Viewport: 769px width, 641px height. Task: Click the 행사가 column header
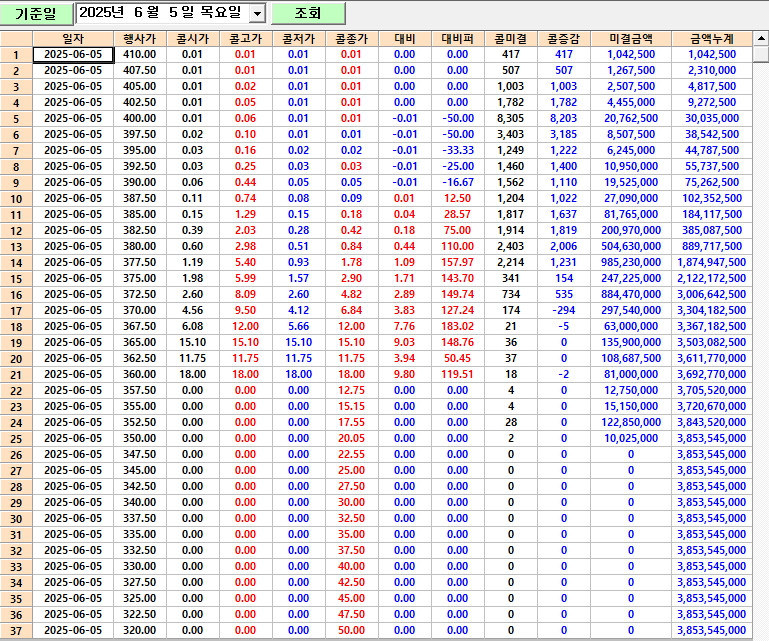coord(139,38)
